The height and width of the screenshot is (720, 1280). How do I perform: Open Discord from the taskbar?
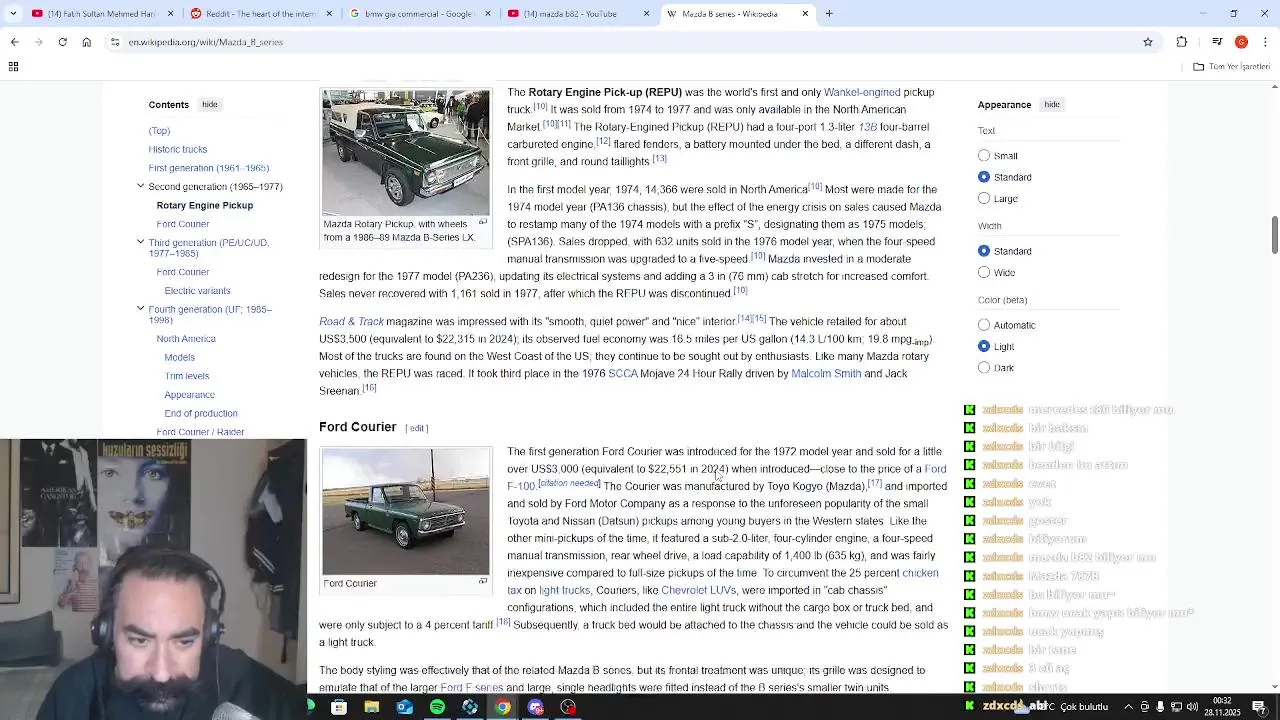[x=535, y=707]
